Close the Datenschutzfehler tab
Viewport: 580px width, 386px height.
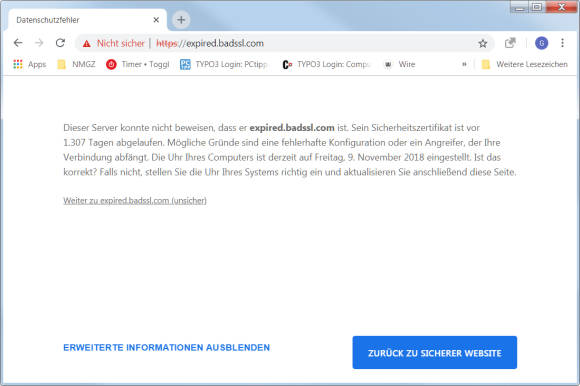(156, 20)
